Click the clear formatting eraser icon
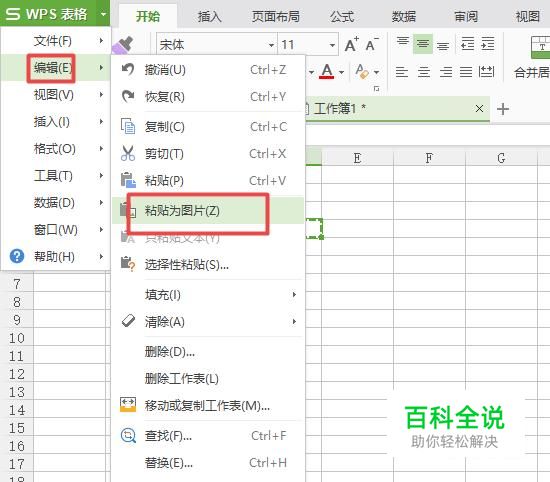This screenshot has height=482, width=550. tap(362, 72)
